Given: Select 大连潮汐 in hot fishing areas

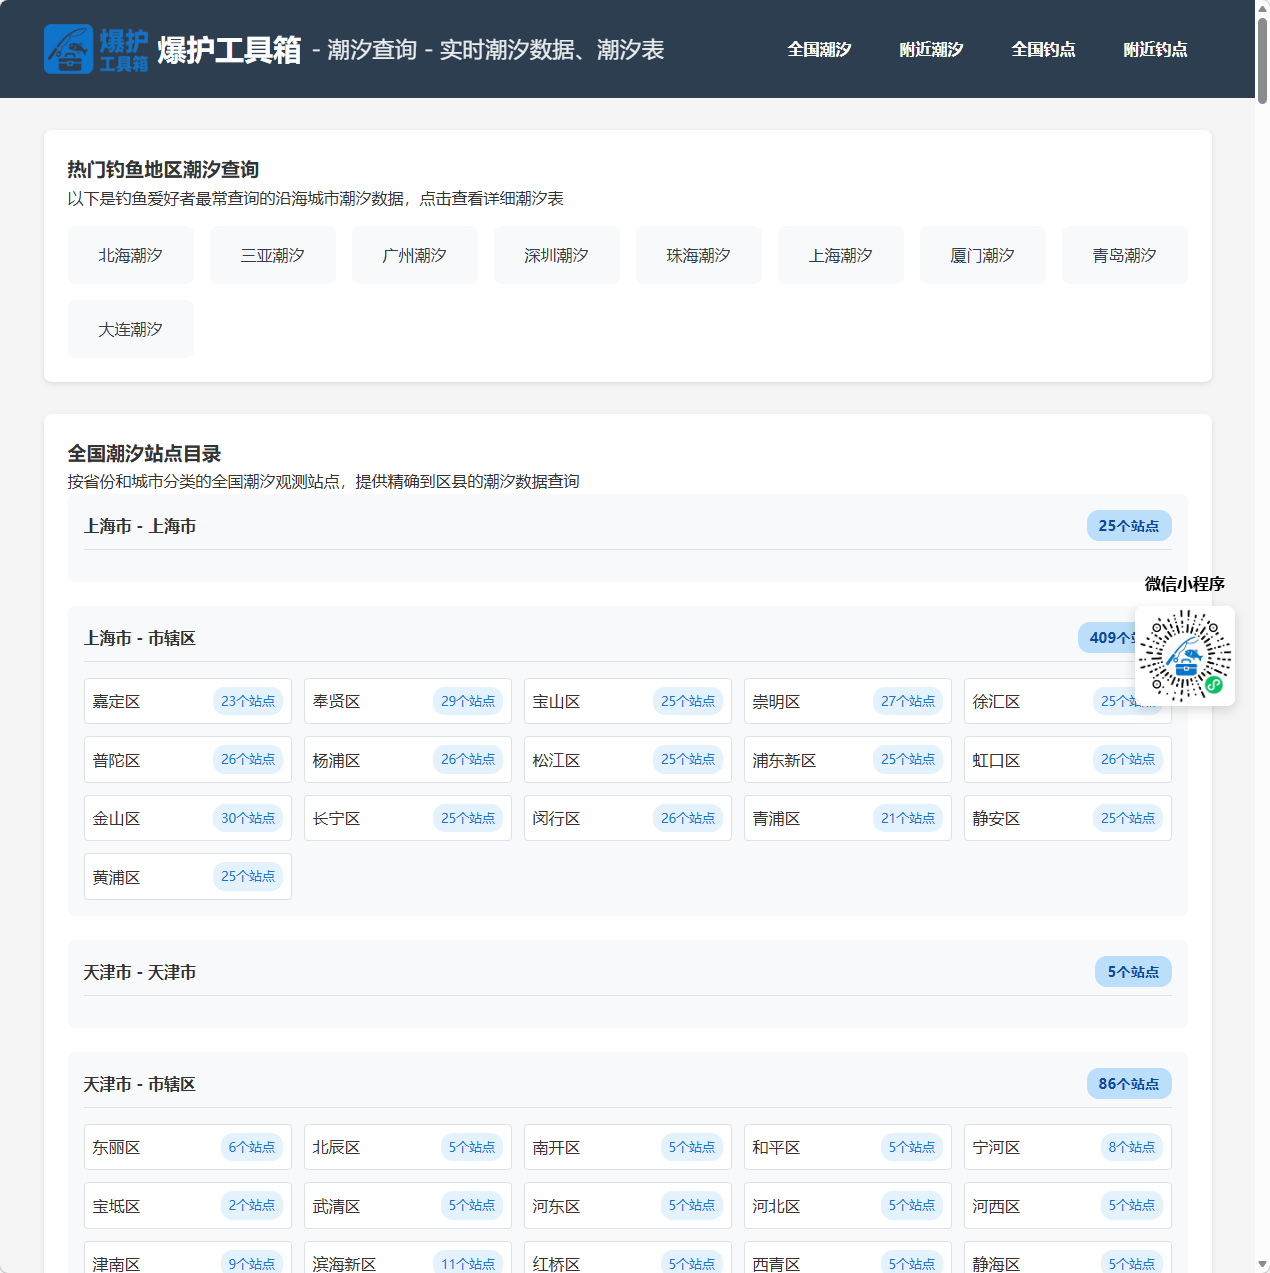Looking at the screenshot, I should pos(130,328).
